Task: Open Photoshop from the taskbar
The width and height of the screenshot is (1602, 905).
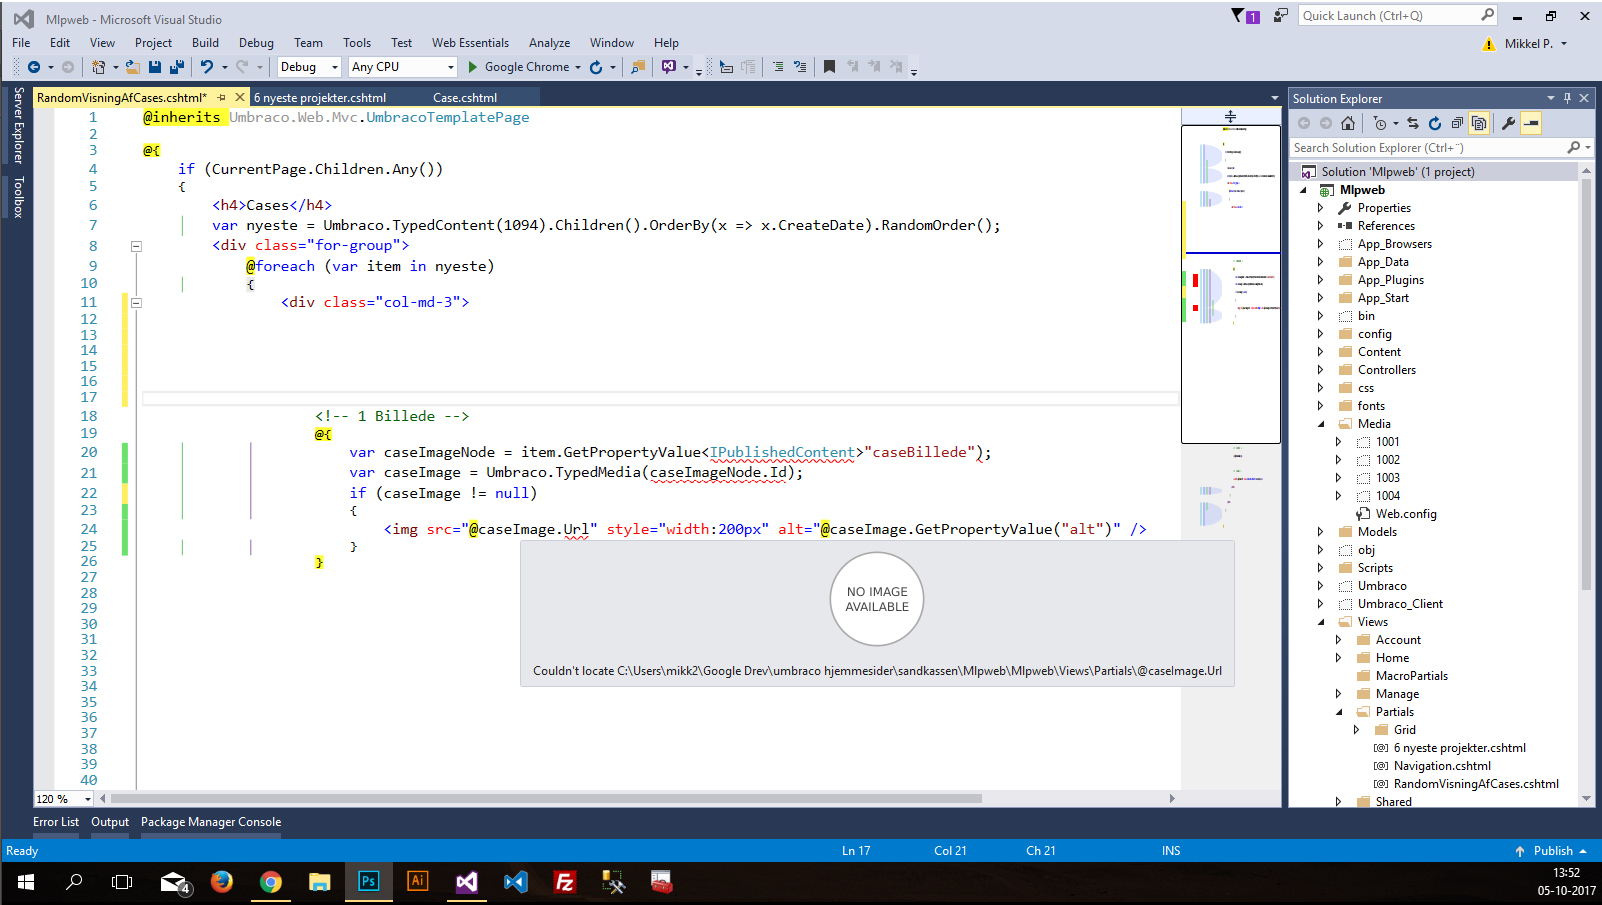Action: point(368,882)
